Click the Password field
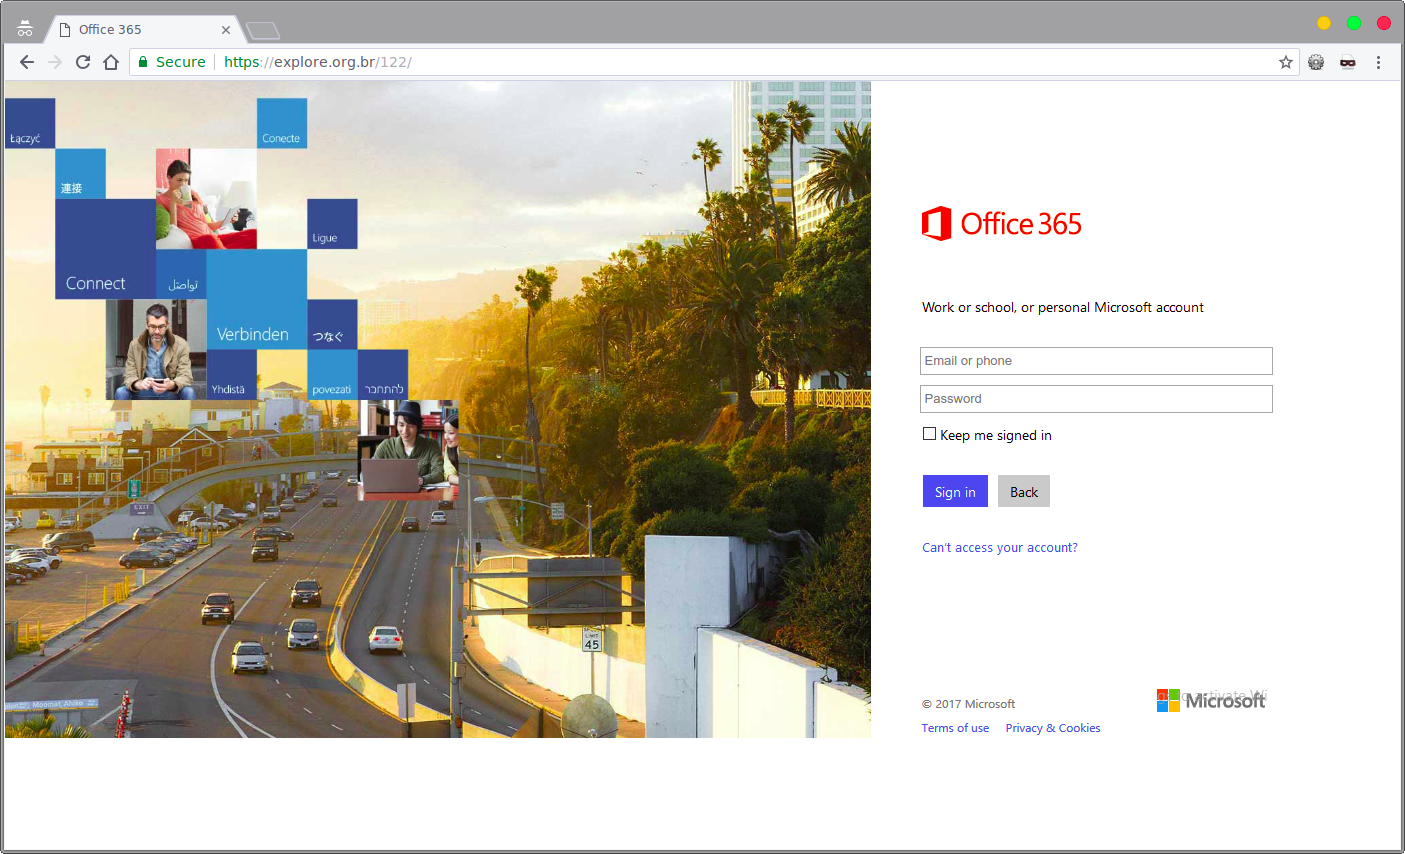 tap(1096, 399)
